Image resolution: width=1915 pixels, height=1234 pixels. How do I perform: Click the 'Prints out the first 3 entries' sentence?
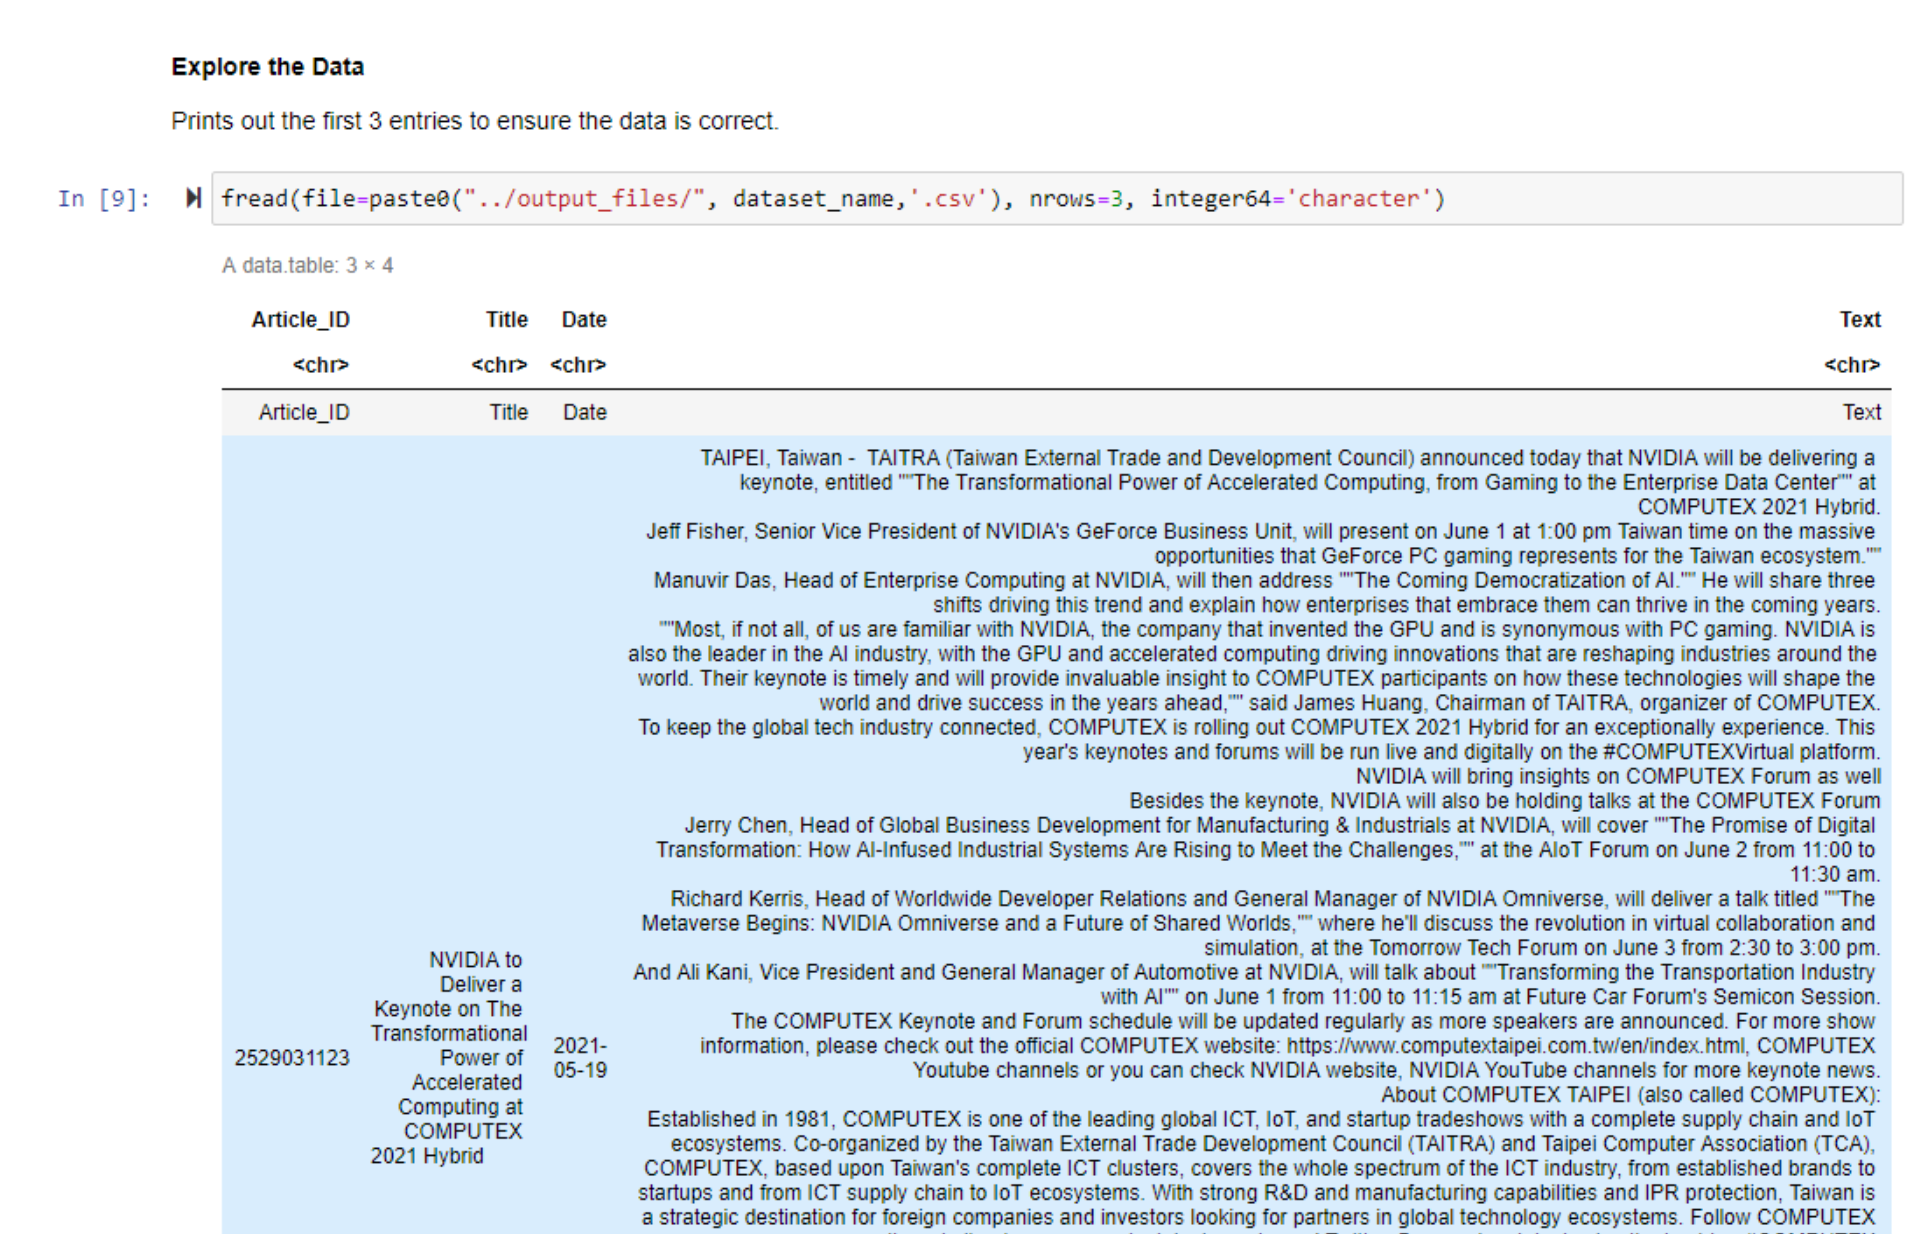474,121
